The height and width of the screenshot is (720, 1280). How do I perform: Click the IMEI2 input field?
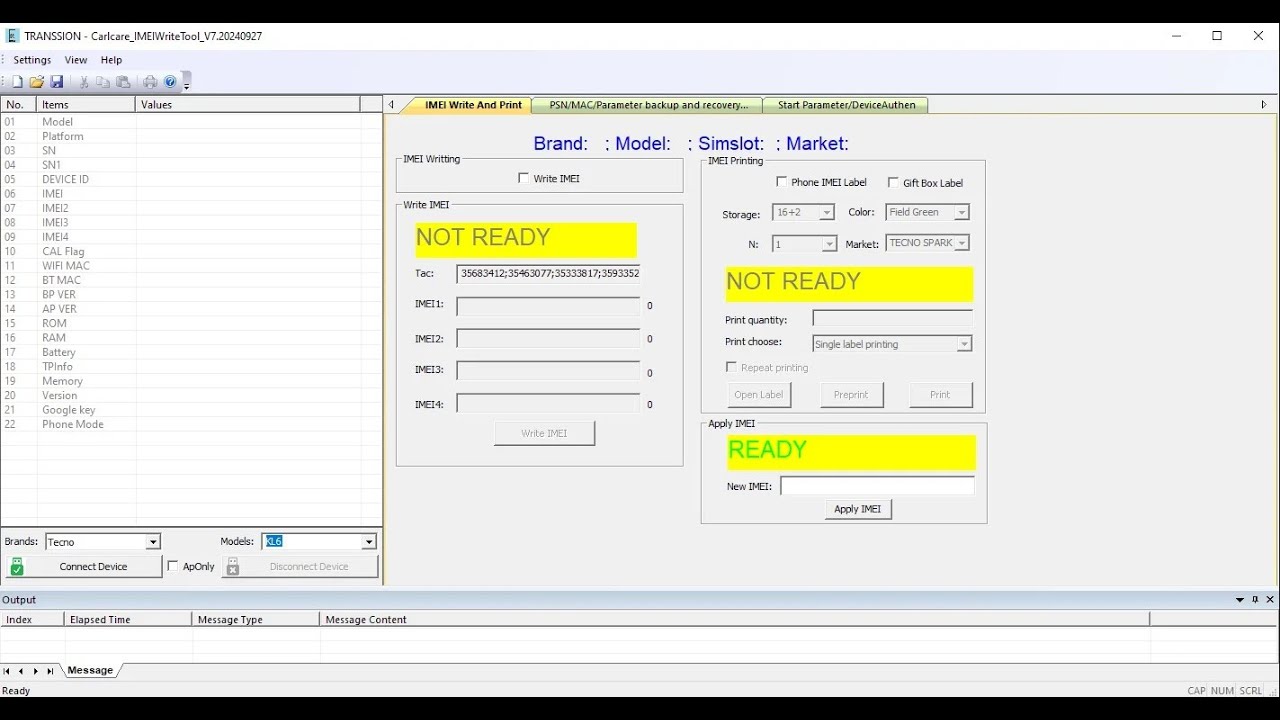(x=548, y=339)
